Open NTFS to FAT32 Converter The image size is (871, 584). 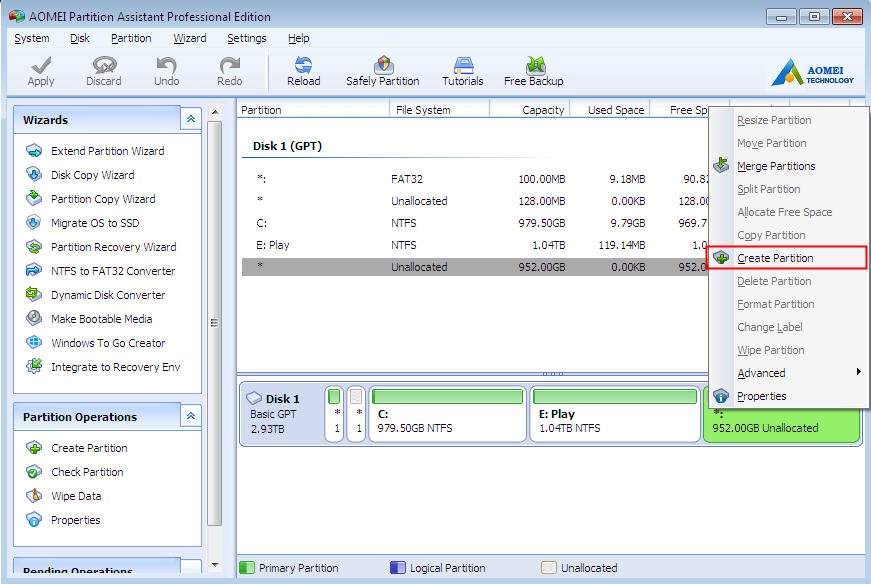(x=113, y=271)
